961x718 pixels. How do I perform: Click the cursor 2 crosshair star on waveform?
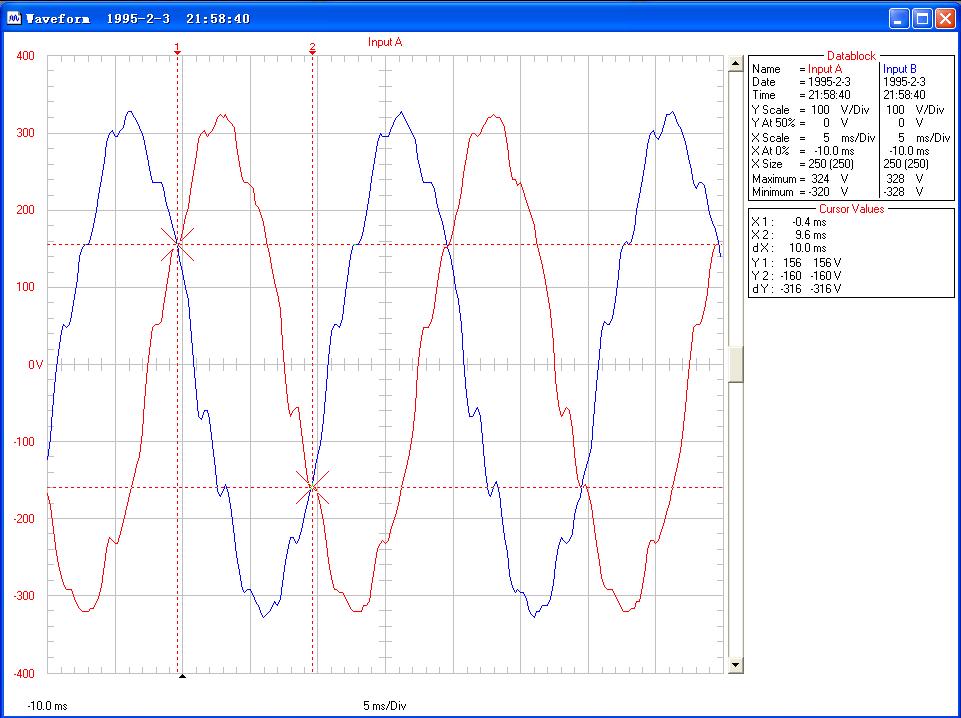pyautogui.click(x=313, y=487)
